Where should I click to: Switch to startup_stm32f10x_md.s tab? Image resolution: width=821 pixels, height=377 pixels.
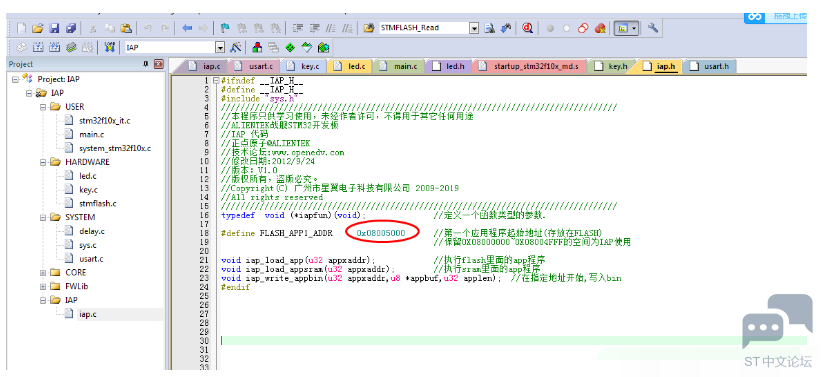tap(530, 66)
